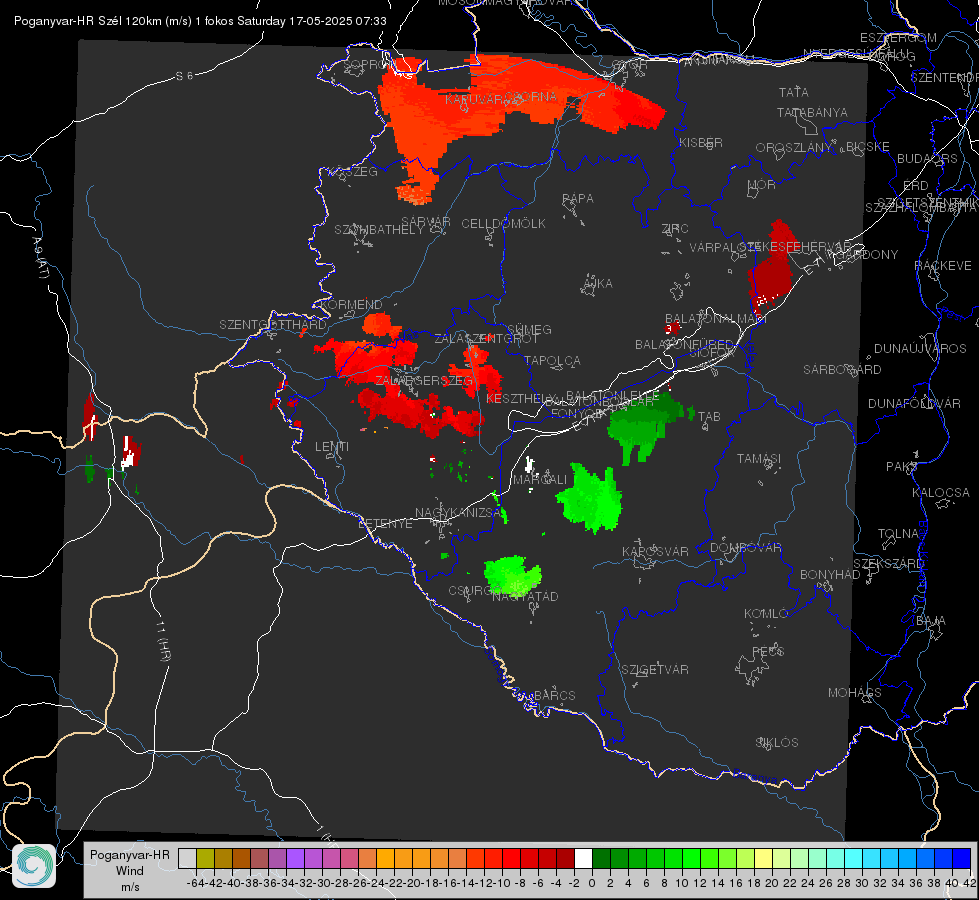
Task: Pick the dark blue 40-42 m/s legend swatch
Action: coord(962,858)
